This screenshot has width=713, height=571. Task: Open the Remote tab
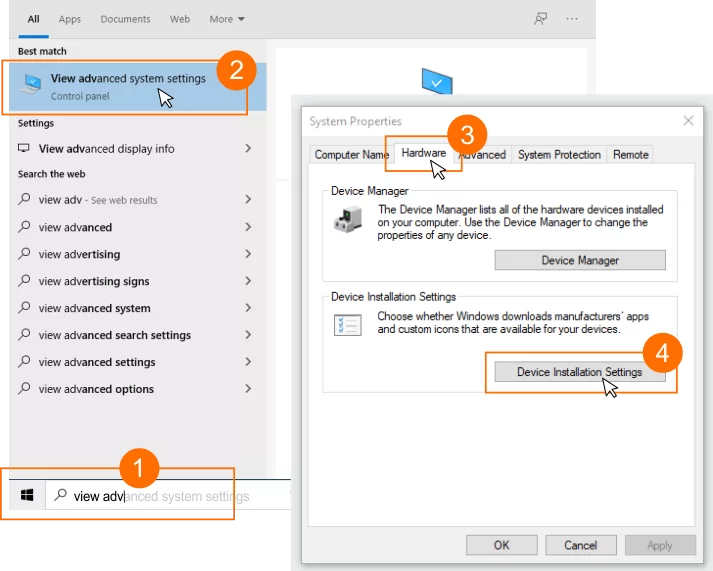(x=630, y=155)
